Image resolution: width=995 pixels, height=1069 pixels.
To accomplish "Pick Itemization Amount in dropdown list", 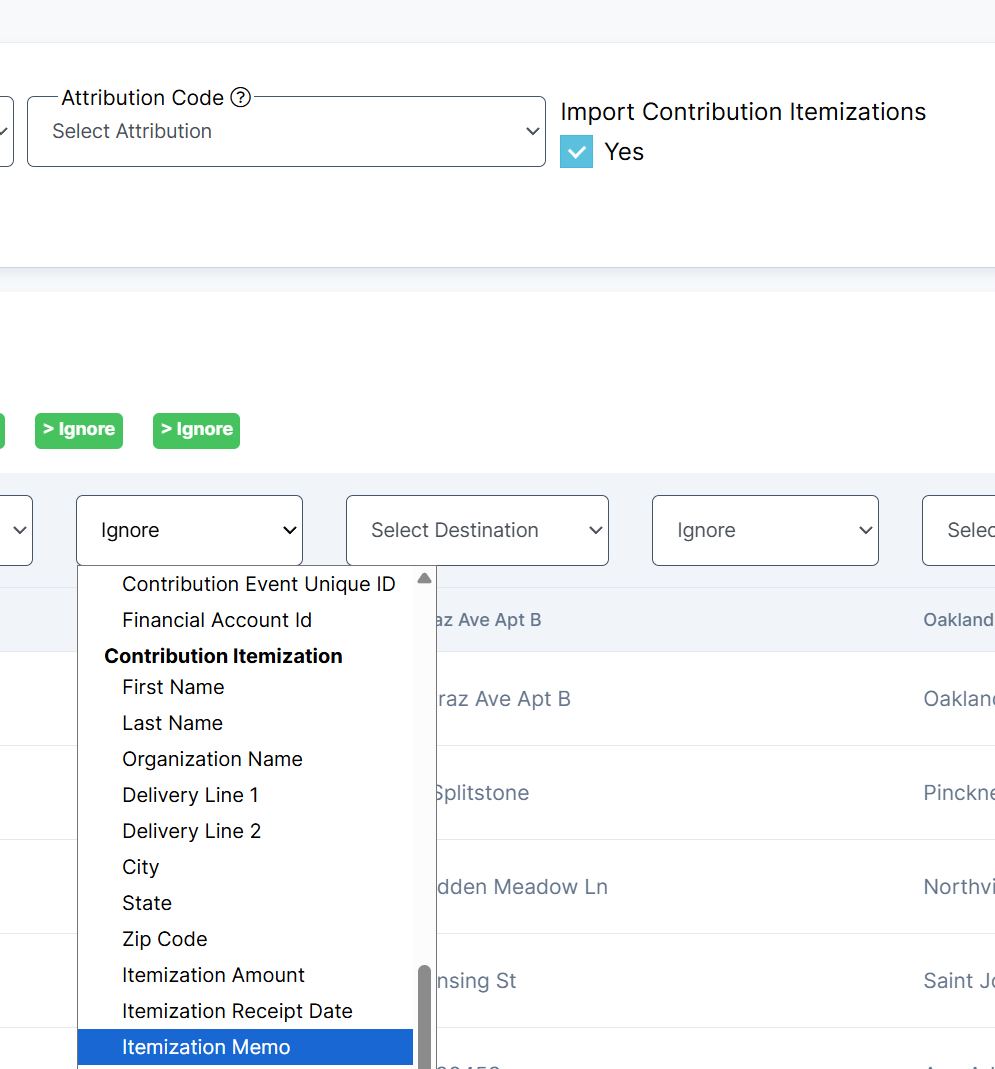I will 213,975.
